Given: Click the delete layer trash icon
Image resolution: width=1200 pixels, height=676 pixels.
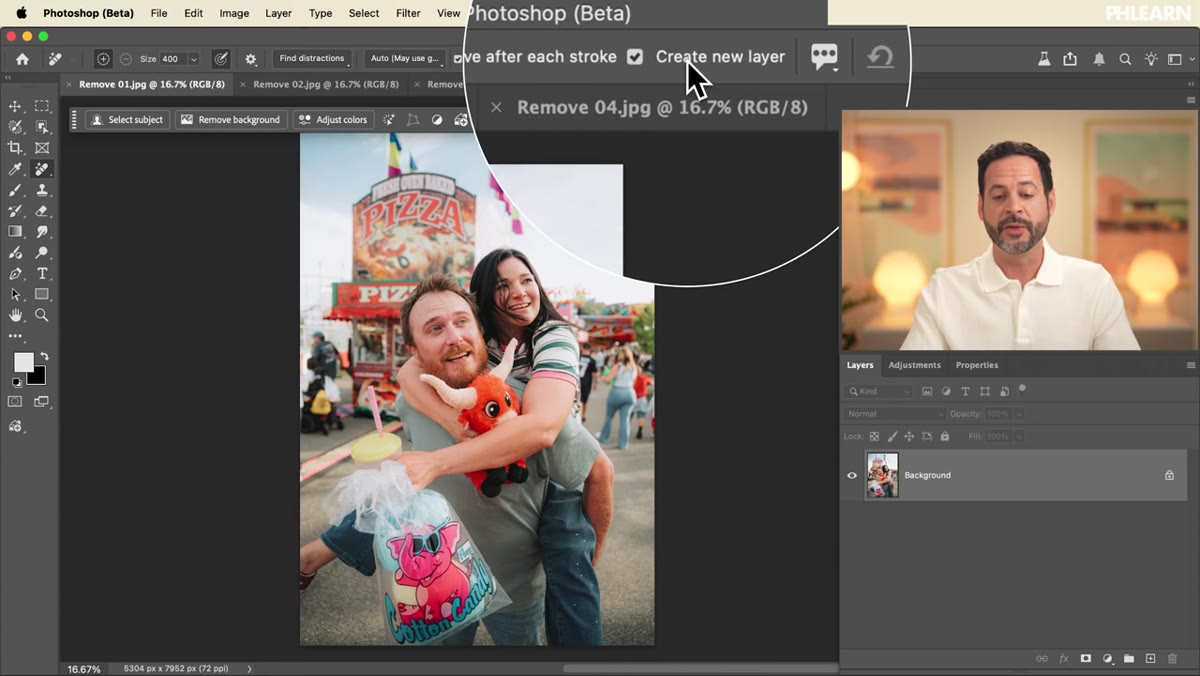Looking at the screenshot, I should point(1172,659).
